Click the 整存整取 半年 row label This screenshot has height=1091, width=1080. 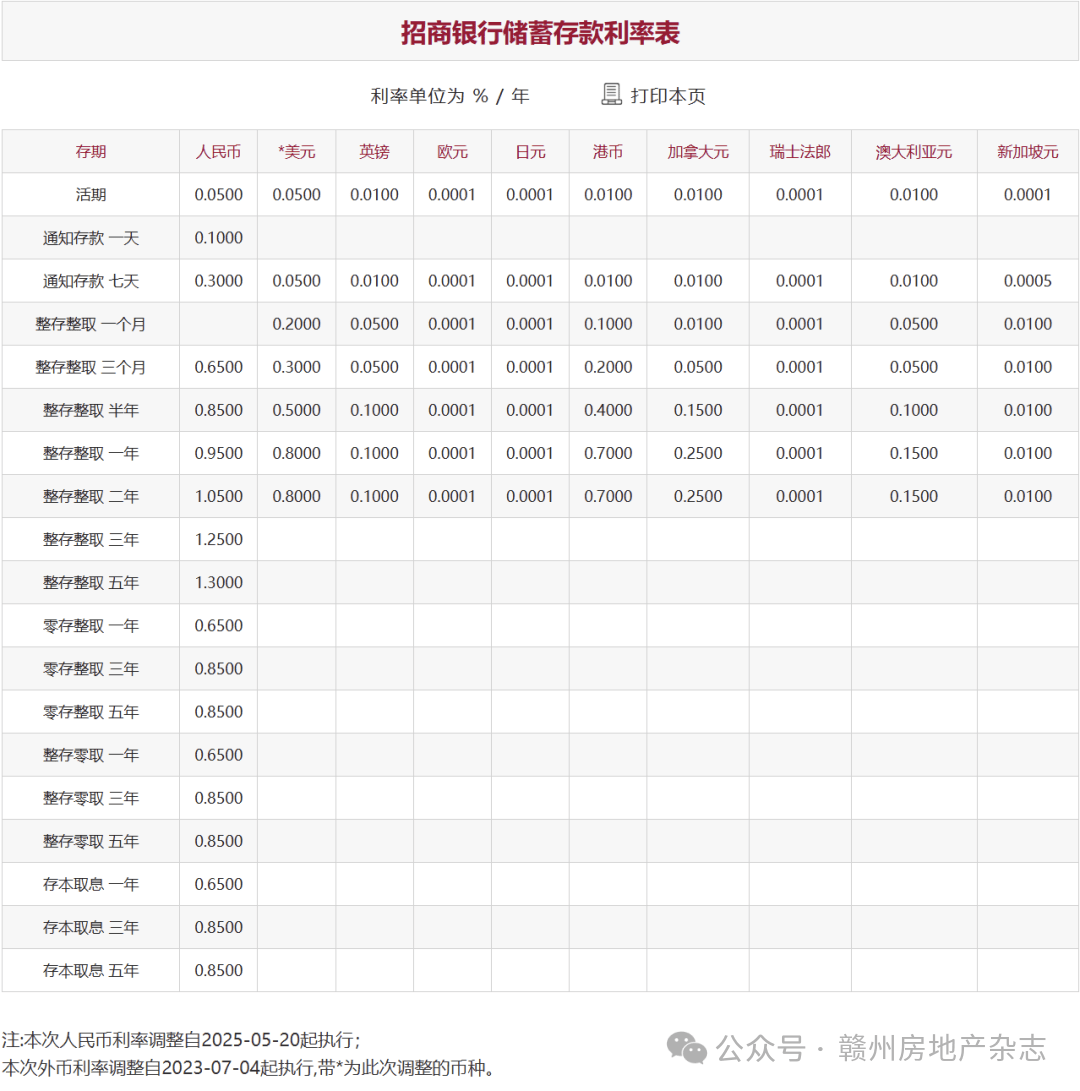pyautogui.click(x=90, y=411)
